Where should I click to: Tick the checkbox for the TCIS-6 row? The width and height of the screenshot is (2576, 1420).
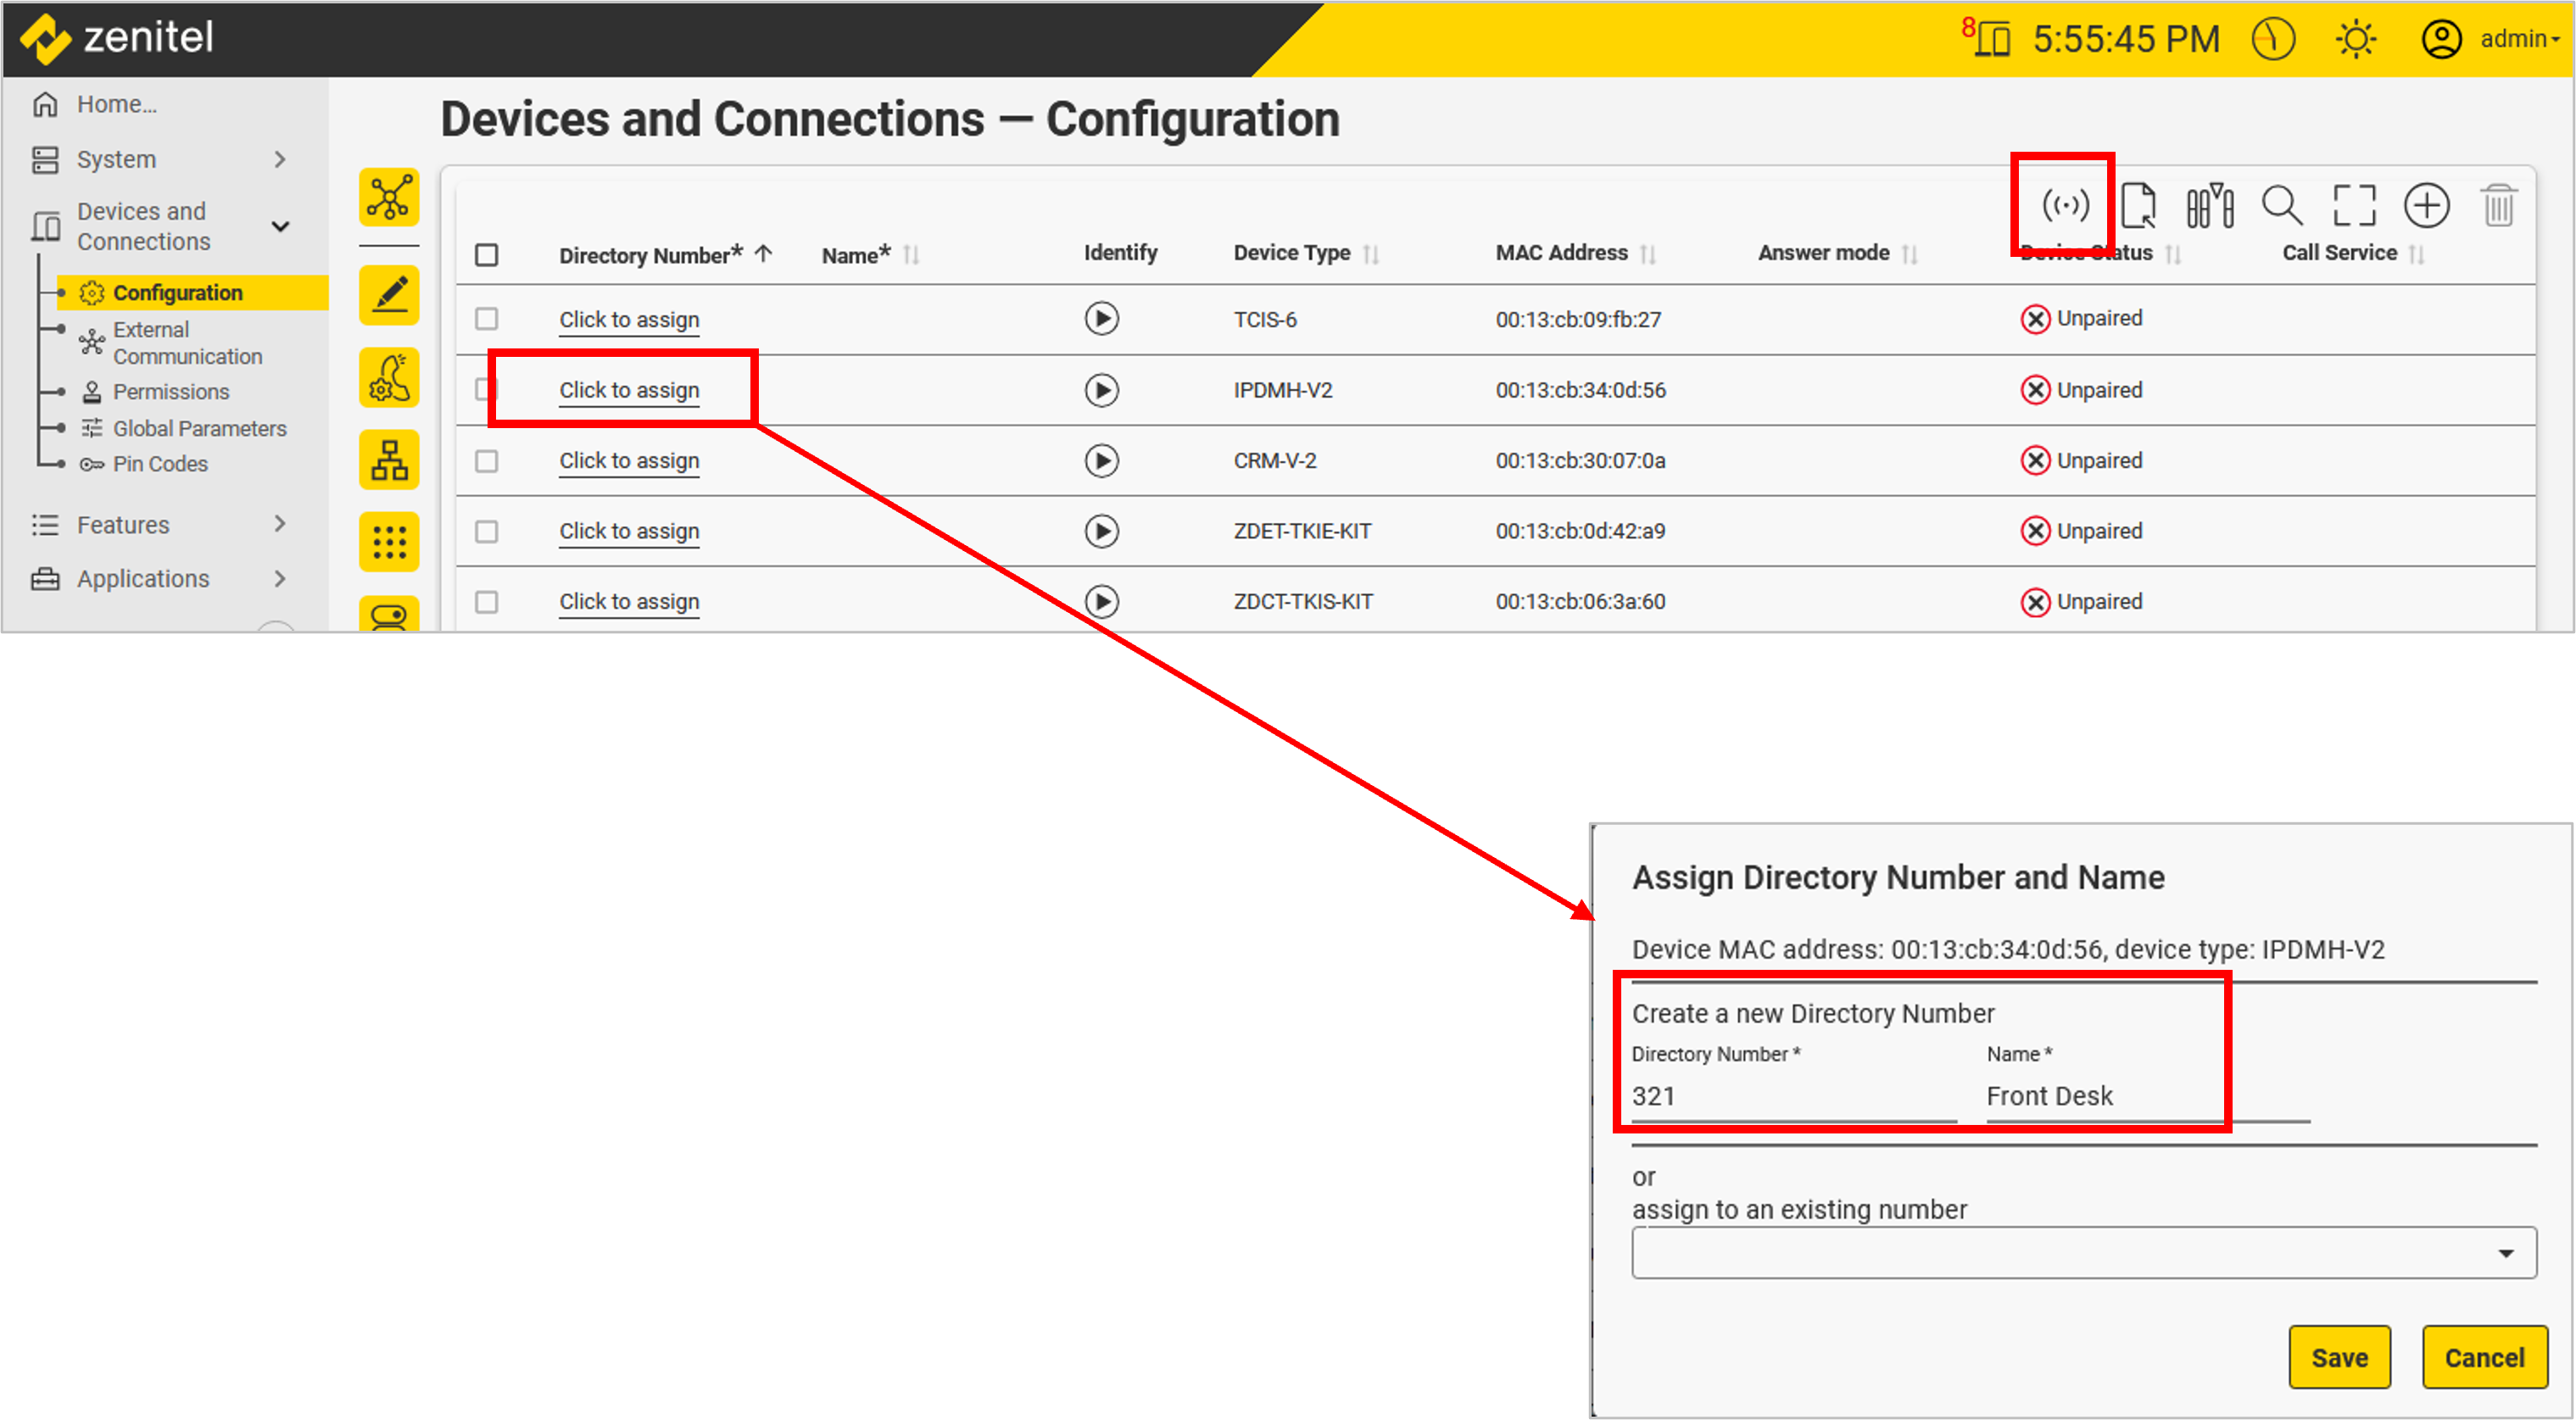(487, 319)
